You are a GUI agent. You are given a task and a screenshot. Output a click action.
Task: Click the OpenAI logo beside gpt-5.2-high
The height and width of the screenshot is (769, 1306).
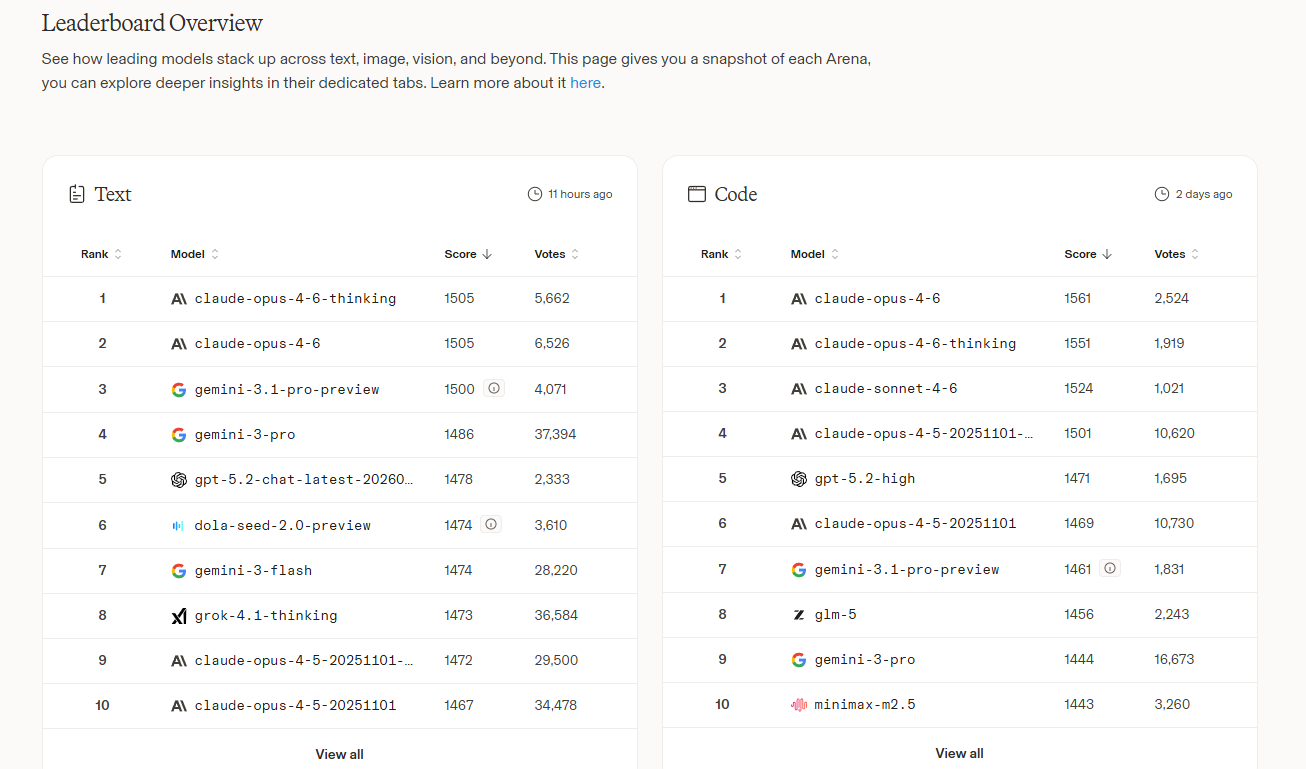pyautogui.click(x=798, y=479)
